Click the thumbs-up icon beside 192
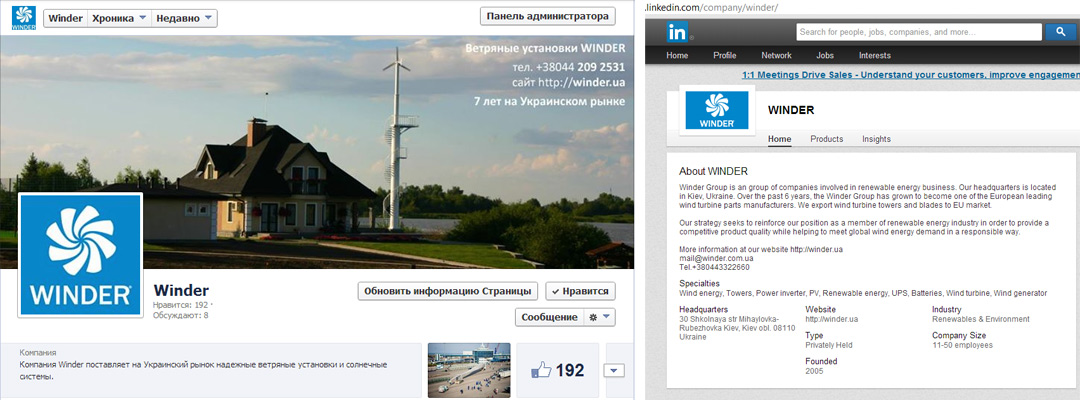 point(541,371)
